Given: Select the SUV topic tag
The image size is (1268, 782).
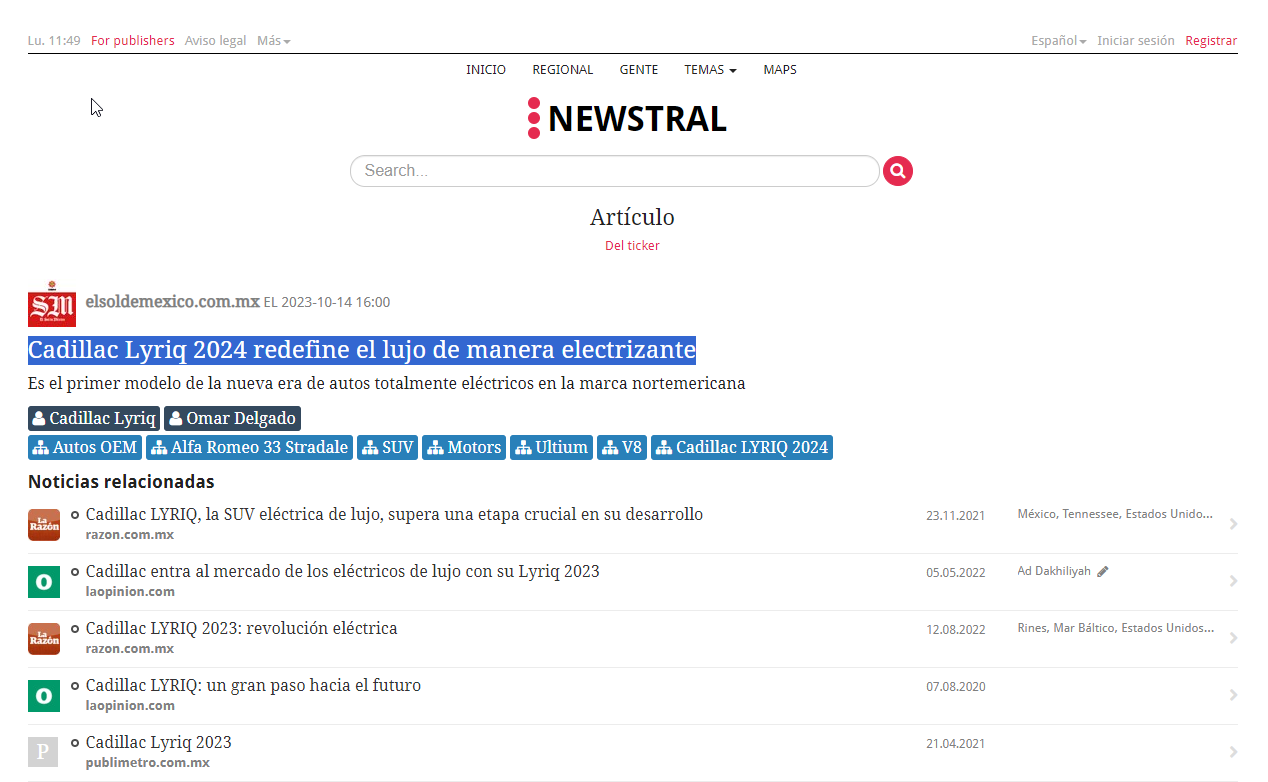Looking at the screenshot, I should tap(388, 447).
